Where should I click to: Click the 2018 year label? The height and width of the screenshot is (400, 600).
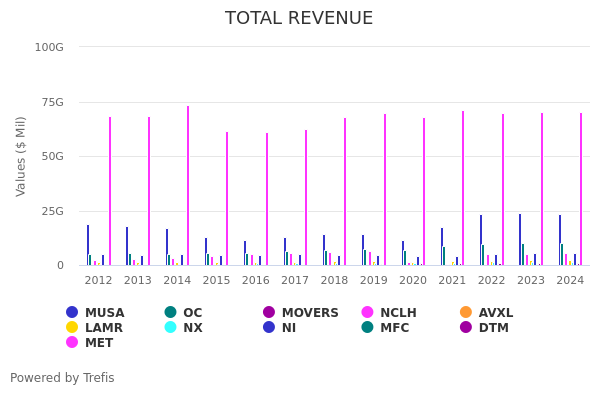[x=334, y=281]
